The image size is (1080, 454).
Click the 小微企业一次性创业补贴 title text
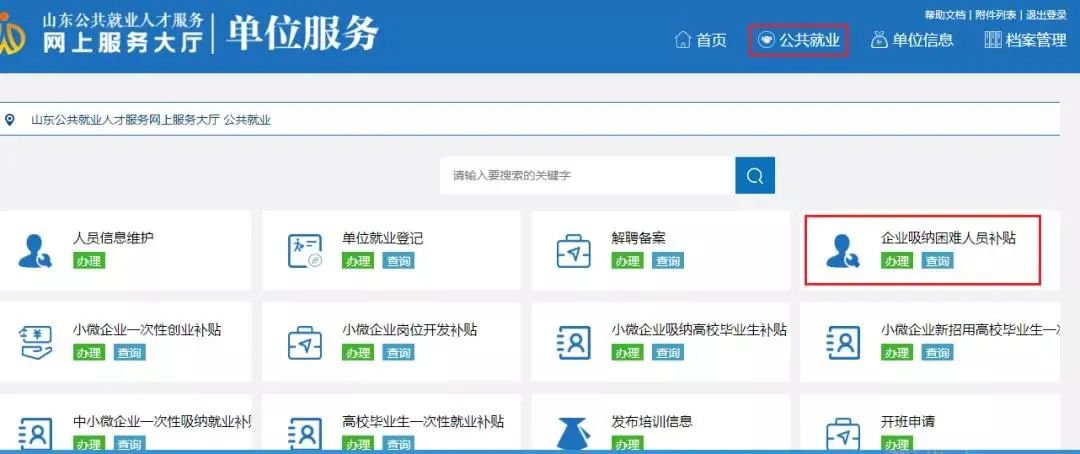(x=147, y=330)
